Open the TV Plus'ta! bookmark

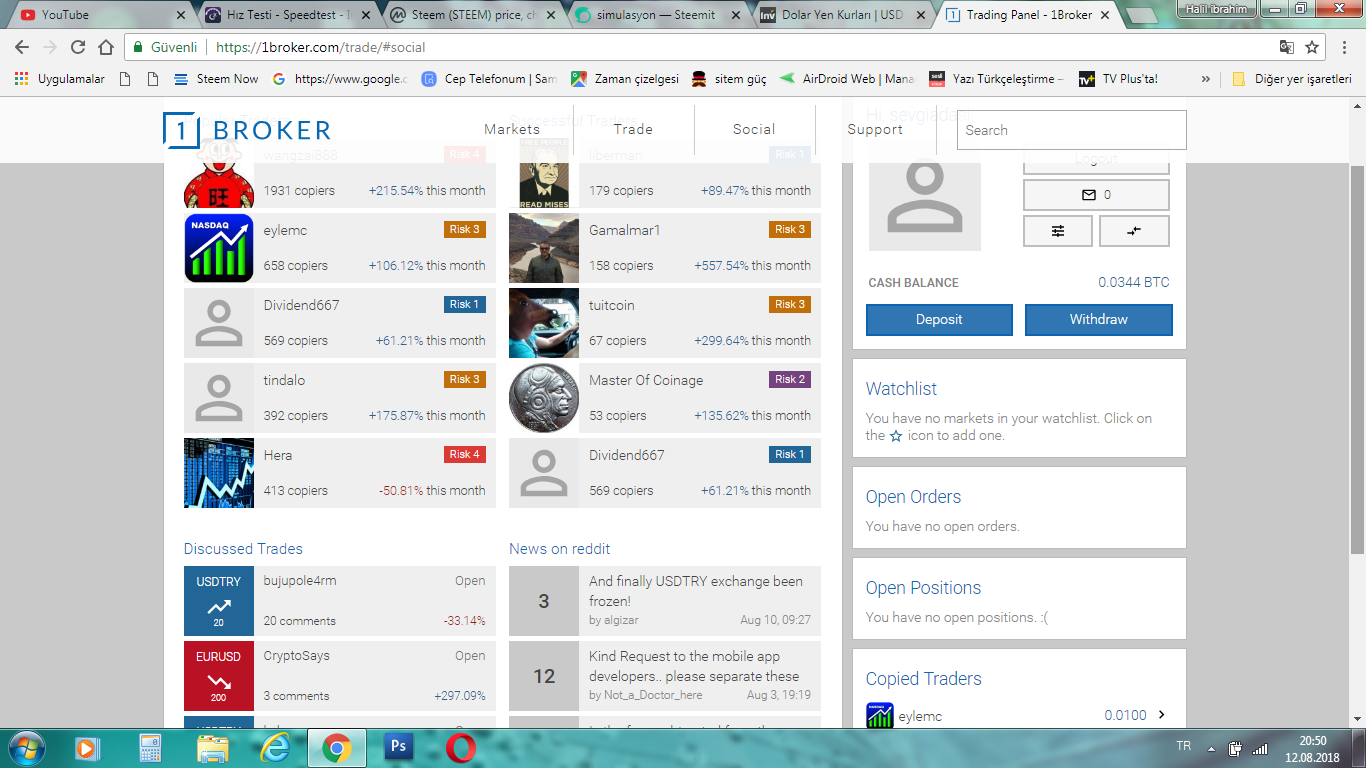(1118, 79)
